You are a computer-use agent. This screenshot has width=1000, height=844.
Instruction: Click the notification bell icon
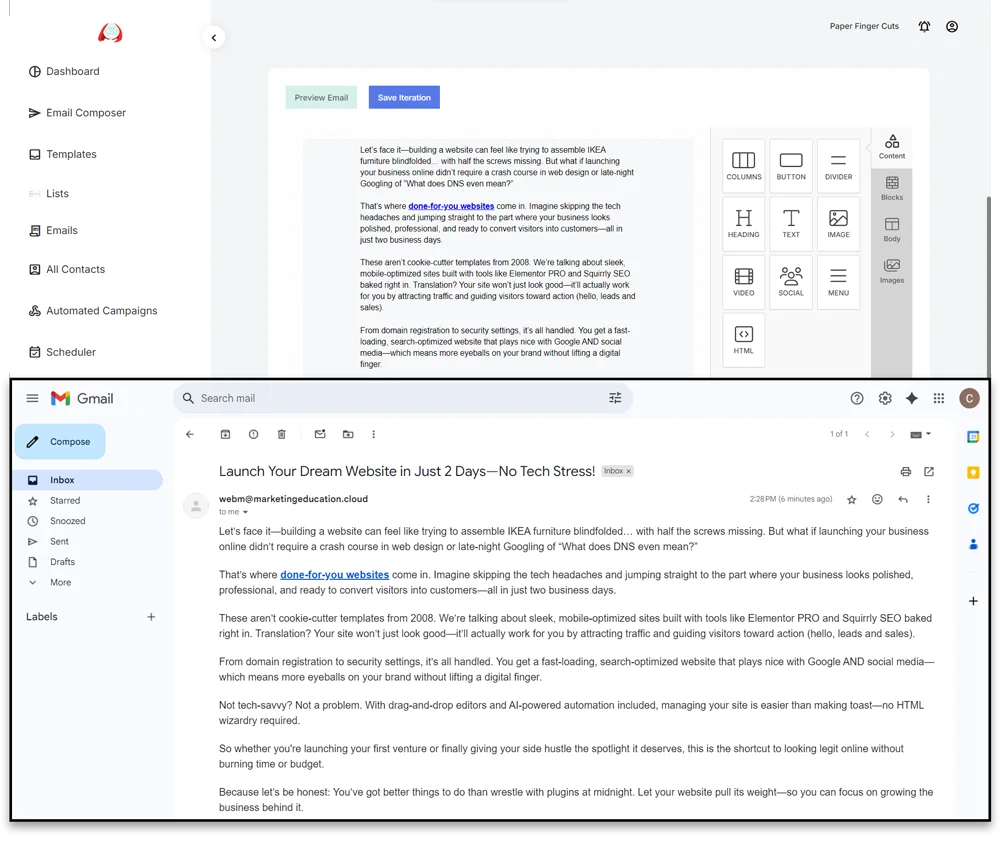click(x=924, y=27)
